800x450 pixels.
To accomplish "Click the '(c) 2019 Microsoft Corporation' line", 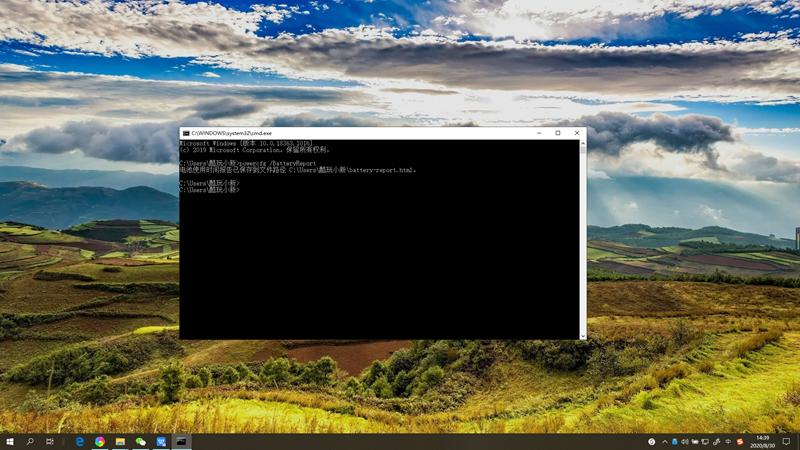I will pyautogui.click(x=255, y=150).
